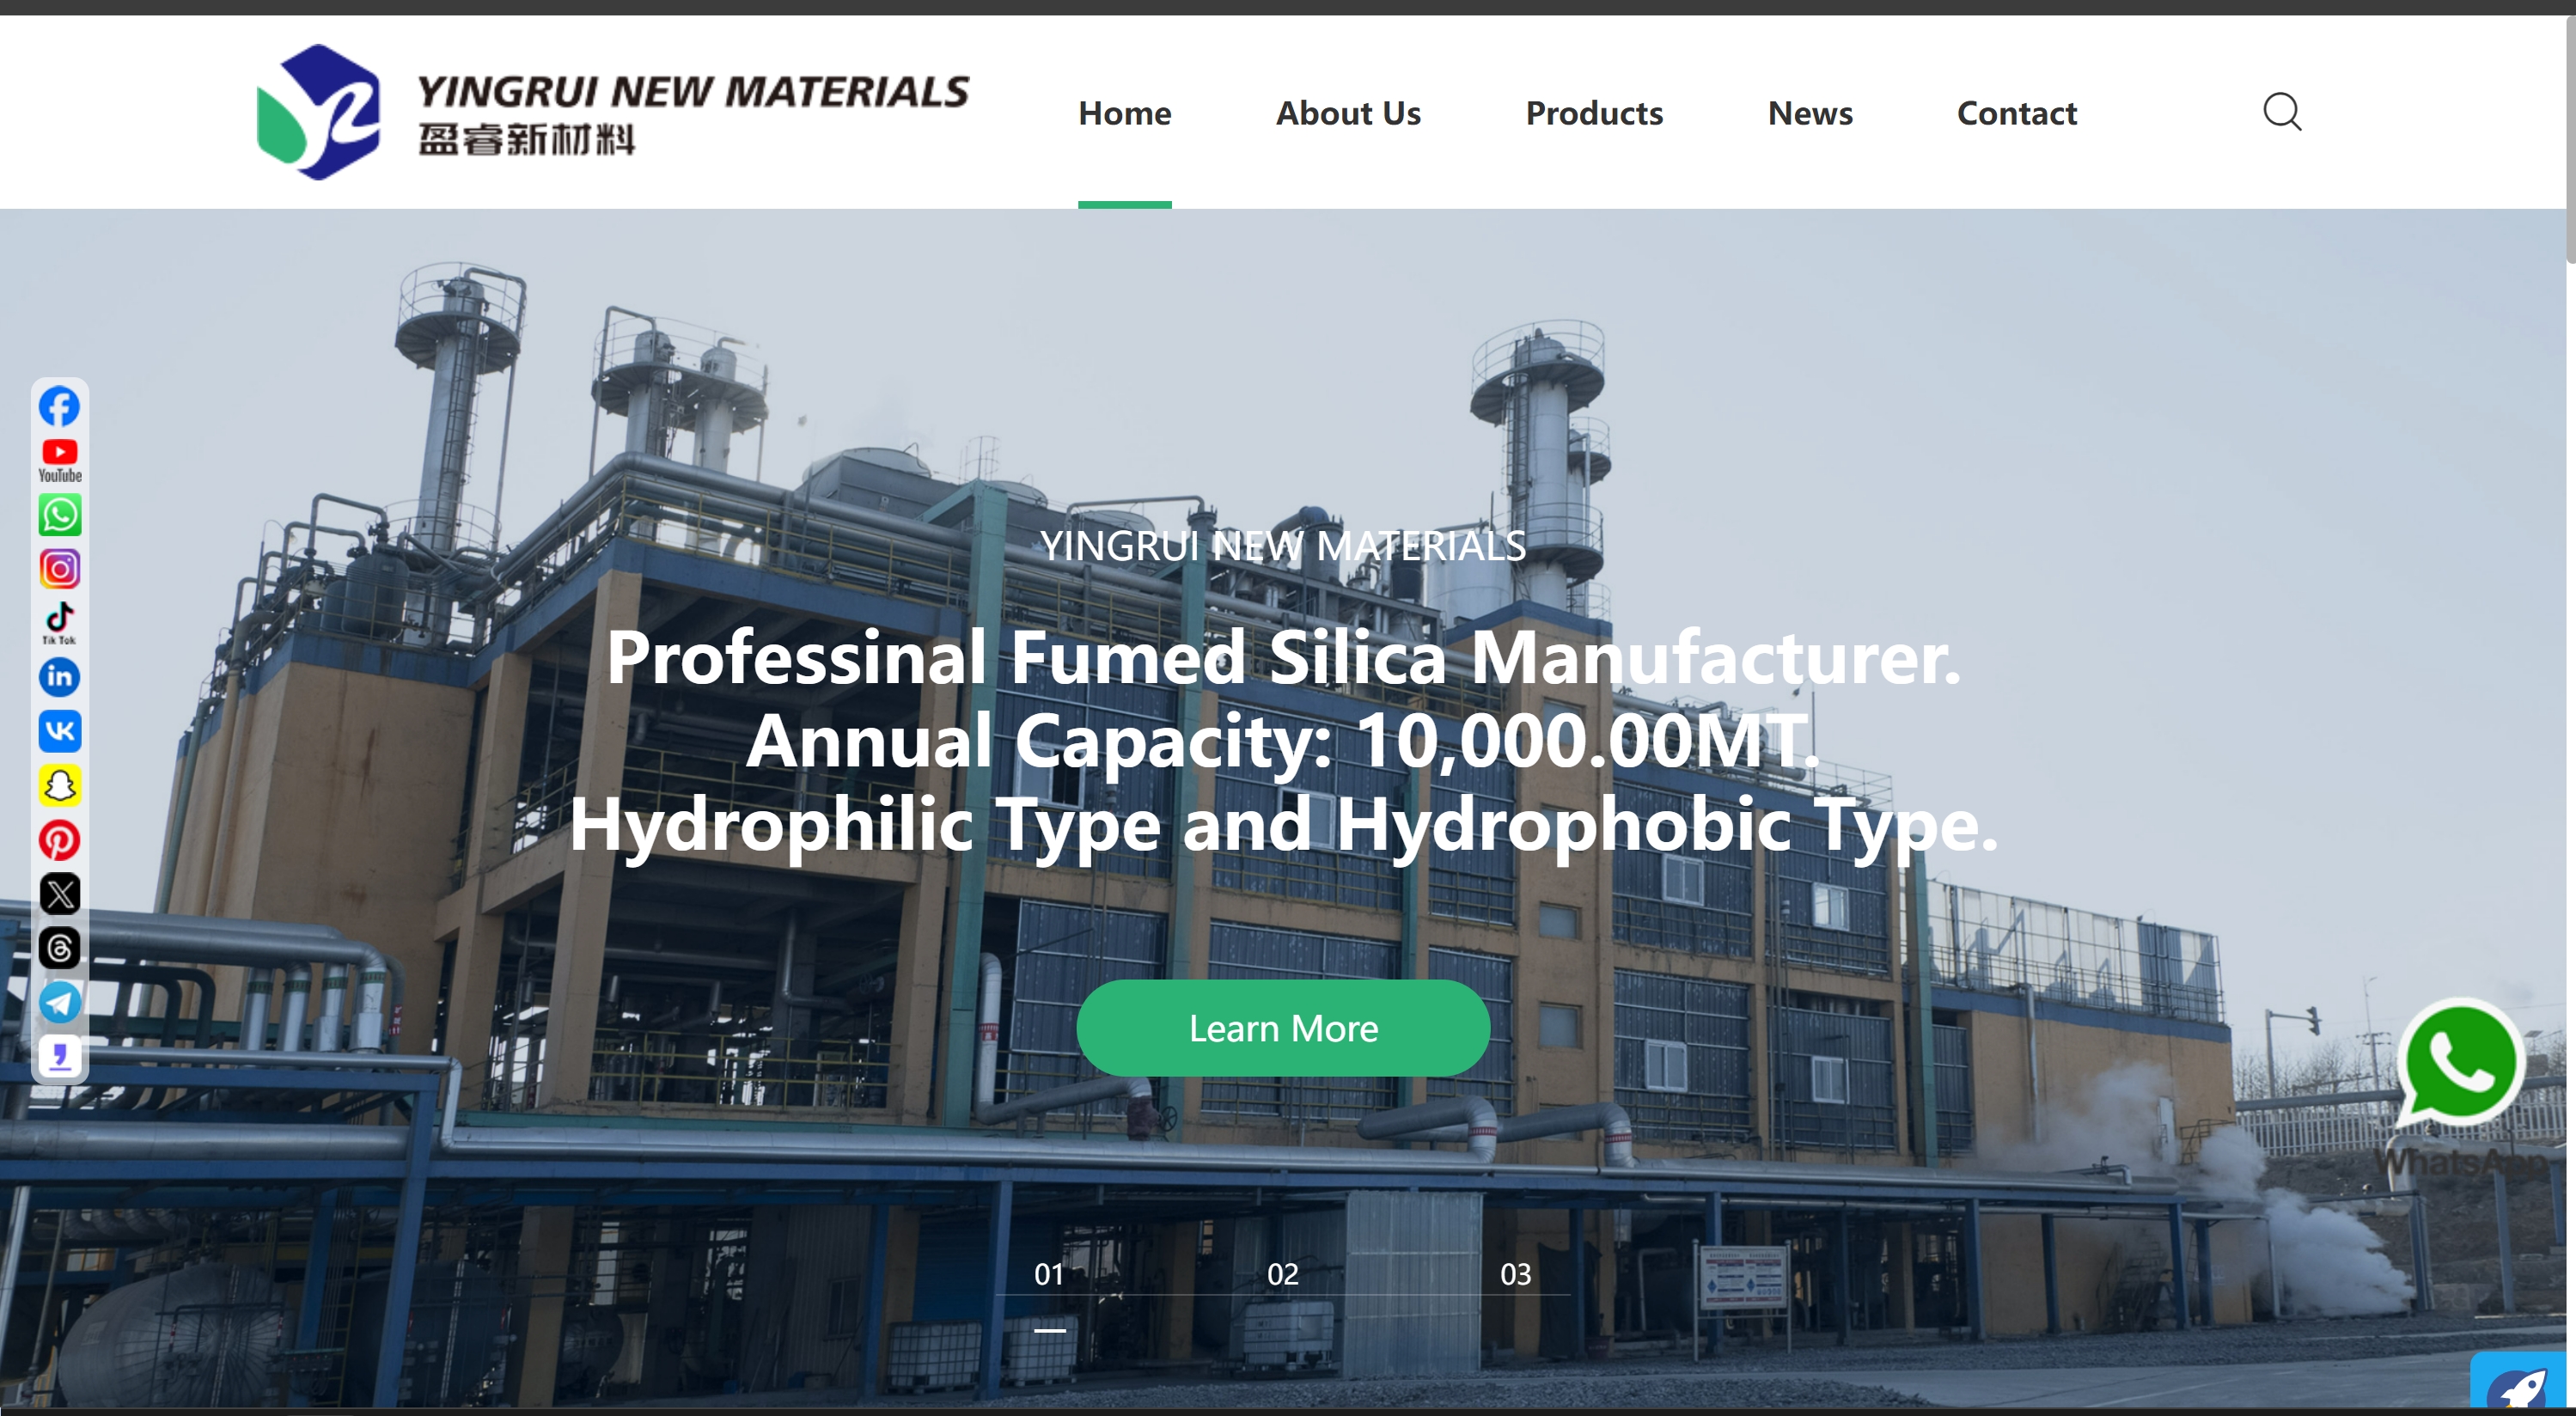
Task: Click the Threads social icon
Action: pyautogui.click(x=59, y=948)
